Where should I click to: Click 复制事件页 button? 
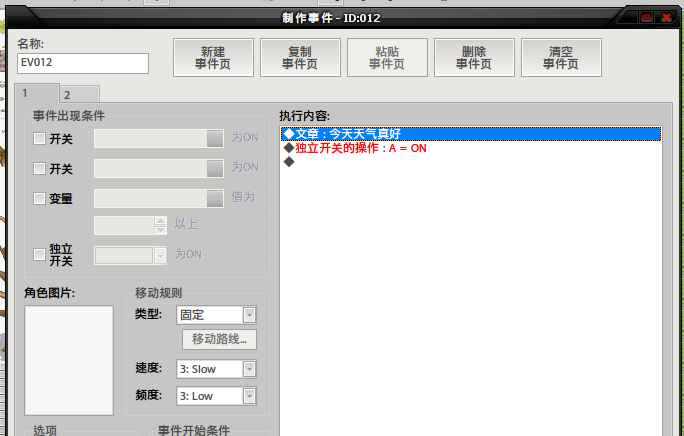point(300,58)
